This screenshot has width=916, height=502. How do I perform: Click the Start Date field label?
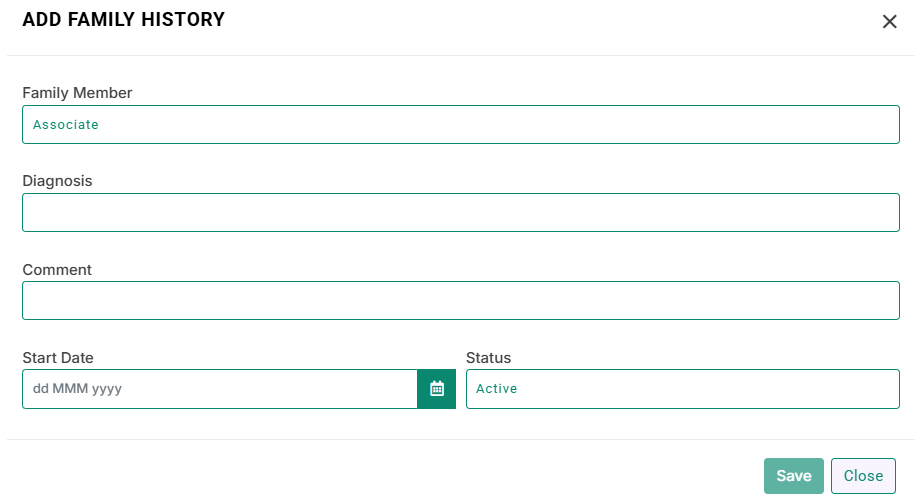[x=58, y=358]
